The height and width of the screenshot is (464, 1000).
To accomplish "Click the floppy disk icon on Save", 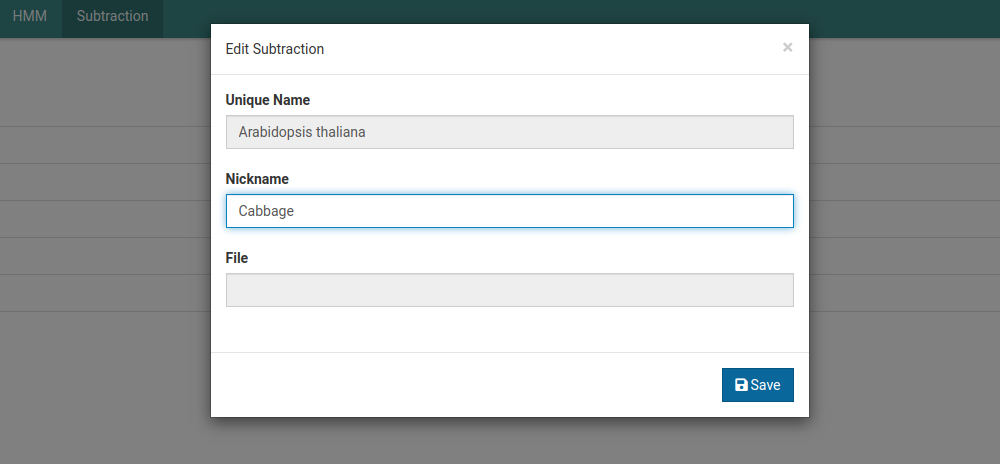I will pos(741,385).
